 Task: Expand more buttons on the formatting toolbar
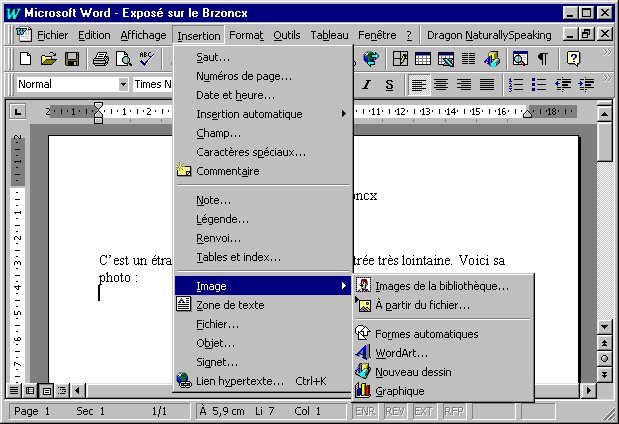pos(607,78)
